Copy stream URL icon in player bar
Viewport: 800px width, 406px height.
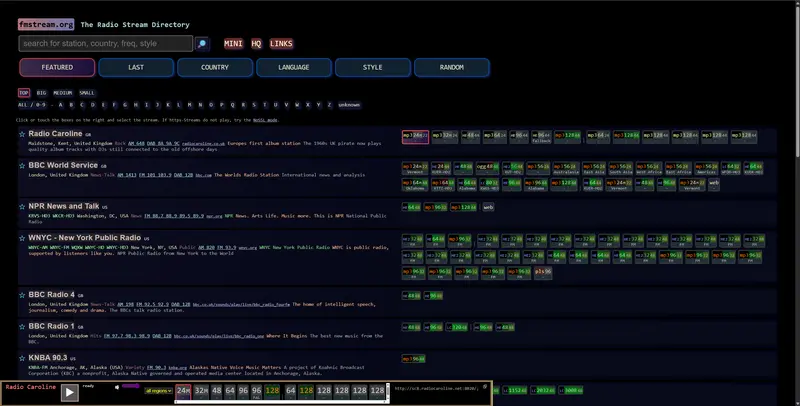[x=485, y=387]
